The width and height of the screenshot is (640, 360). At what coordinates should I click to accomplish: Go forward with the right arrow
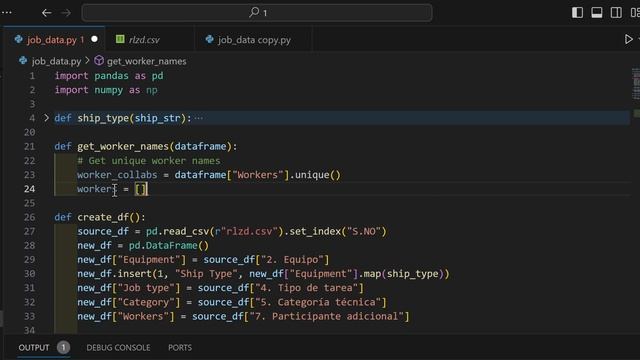click(x=66, y=13)
